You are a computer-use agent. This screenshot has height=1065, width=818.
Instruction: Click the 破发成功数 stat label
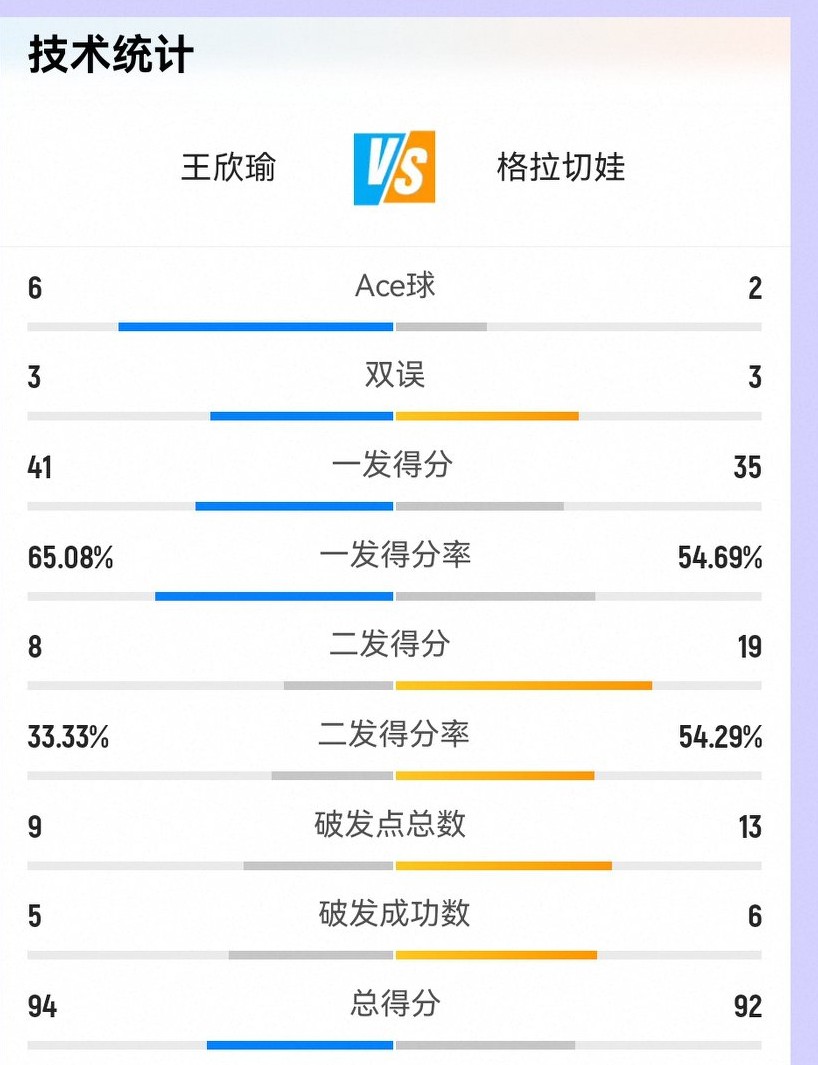pyautogui.click(x=394, y=914)
